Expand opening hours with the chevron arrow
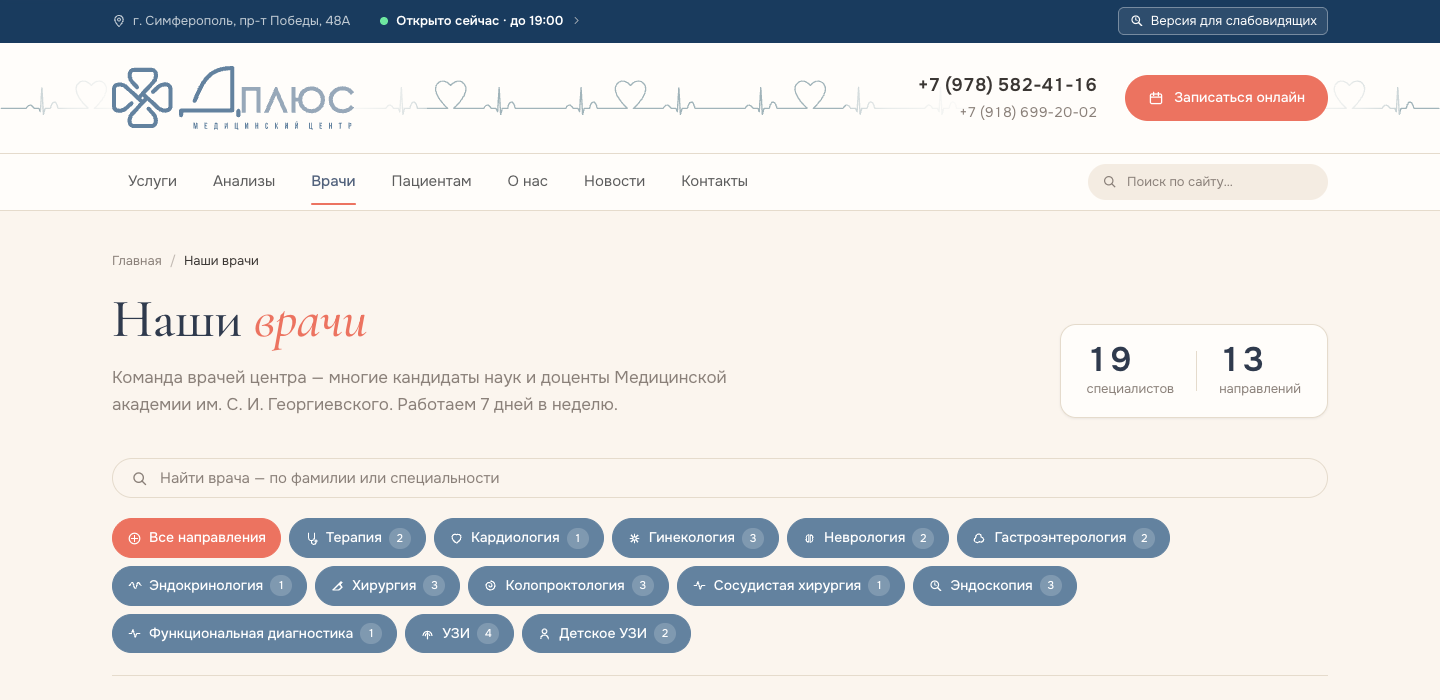 pyautogui.click(x=576, y=21)
